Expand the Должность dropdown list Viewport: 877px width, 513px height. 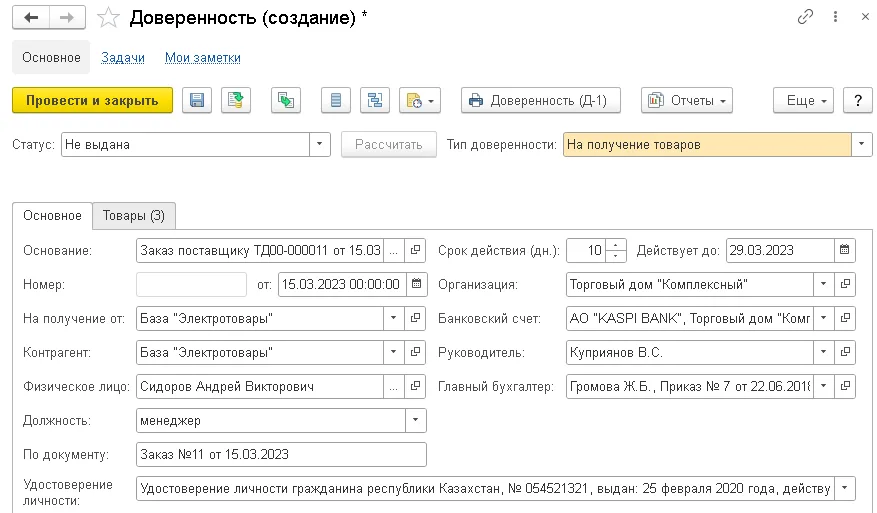415,420
